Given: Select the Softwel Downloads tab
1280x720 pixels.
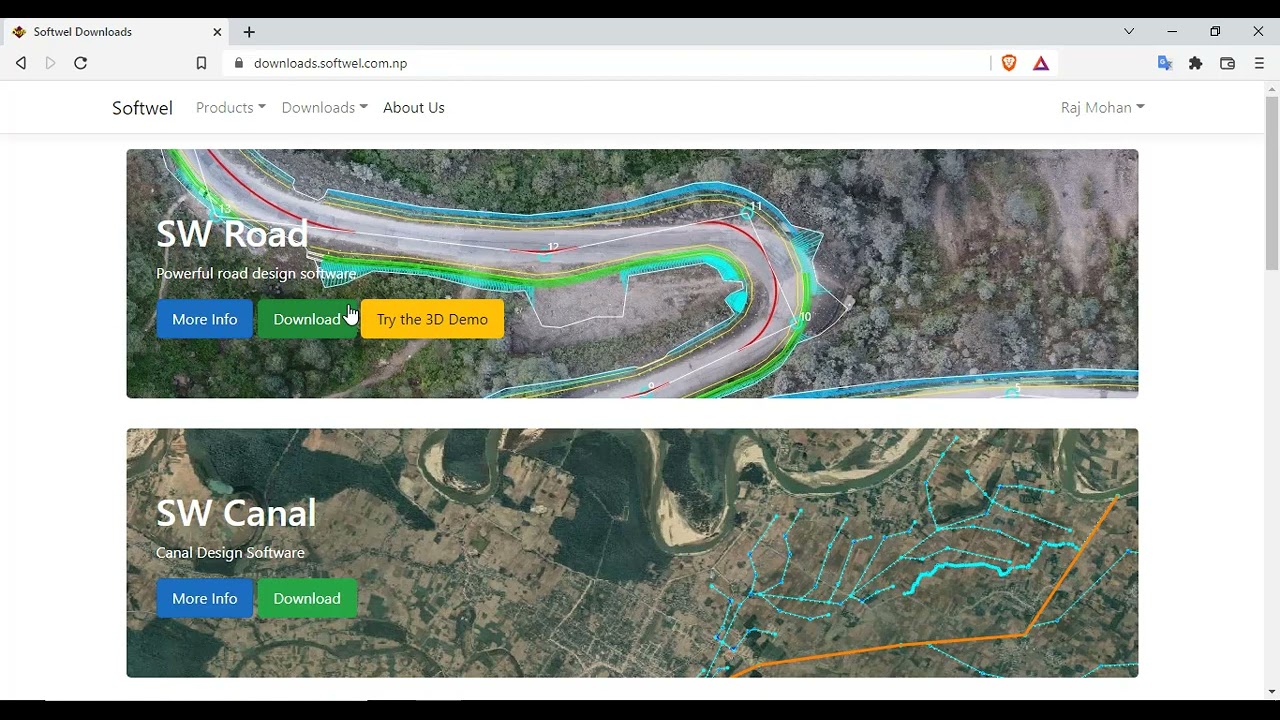Looking at the screenshot, I should click(x=117, y=32).
